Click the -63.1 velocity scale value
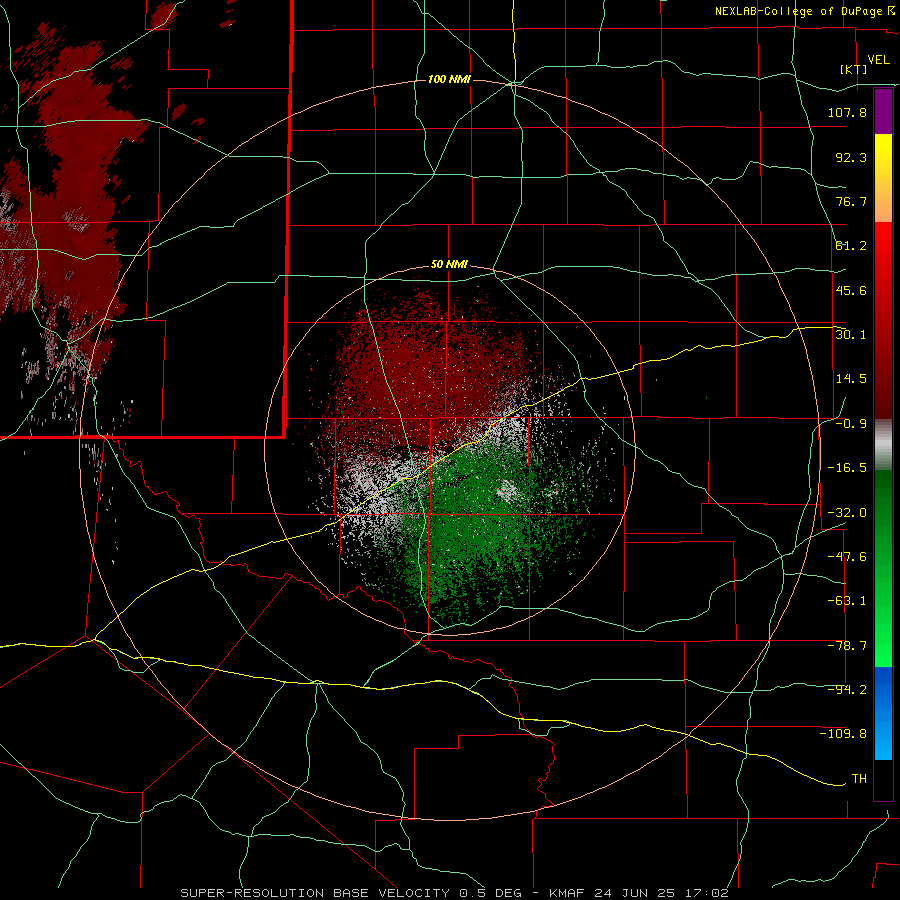 pos(847,601)
